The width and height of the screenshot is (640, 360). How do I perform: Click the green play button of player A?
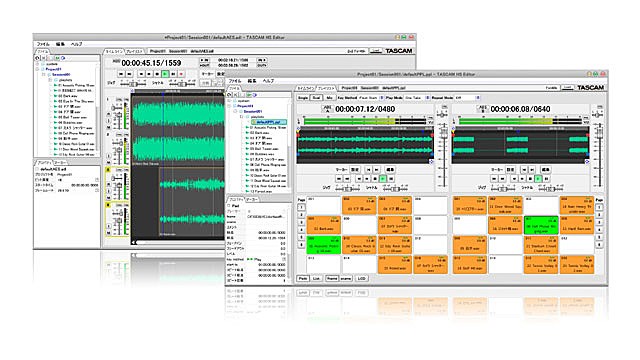383,179
